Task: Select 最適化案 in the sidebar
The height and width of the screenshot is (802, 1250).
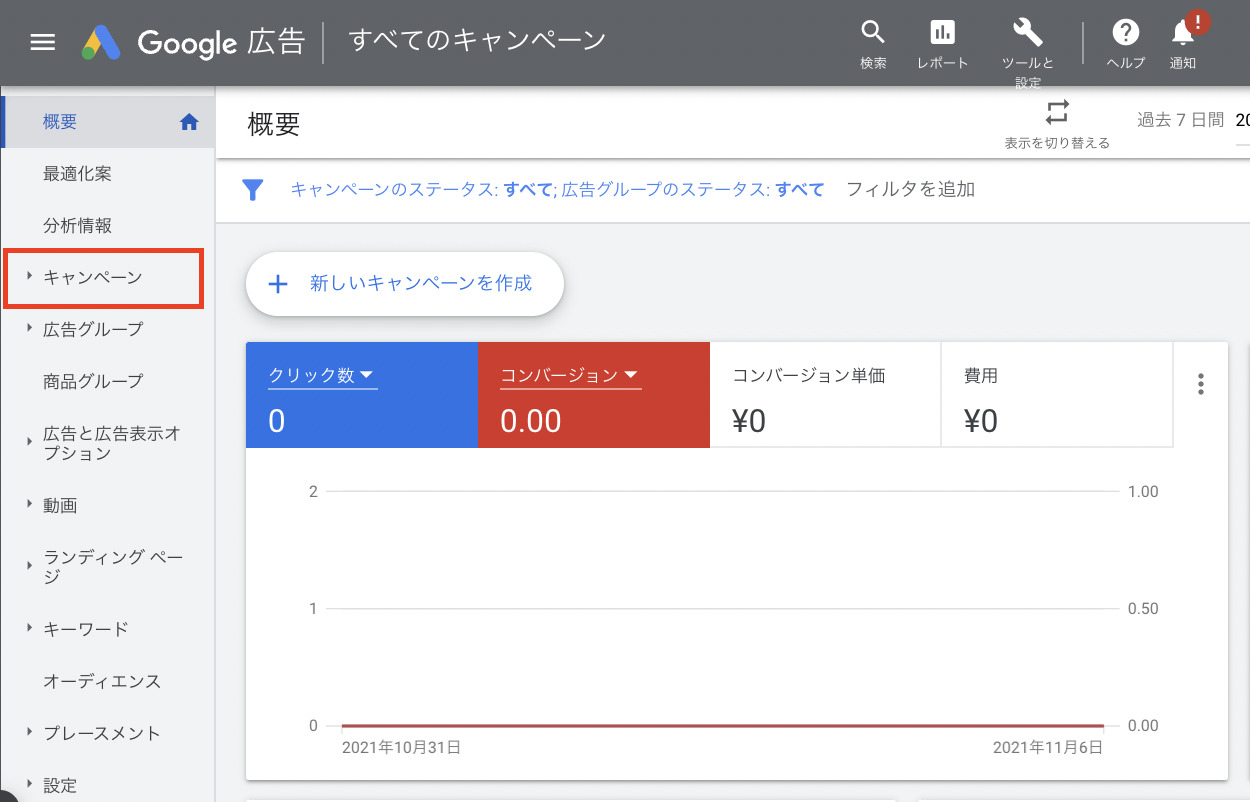Action: (x=77, y=174)
